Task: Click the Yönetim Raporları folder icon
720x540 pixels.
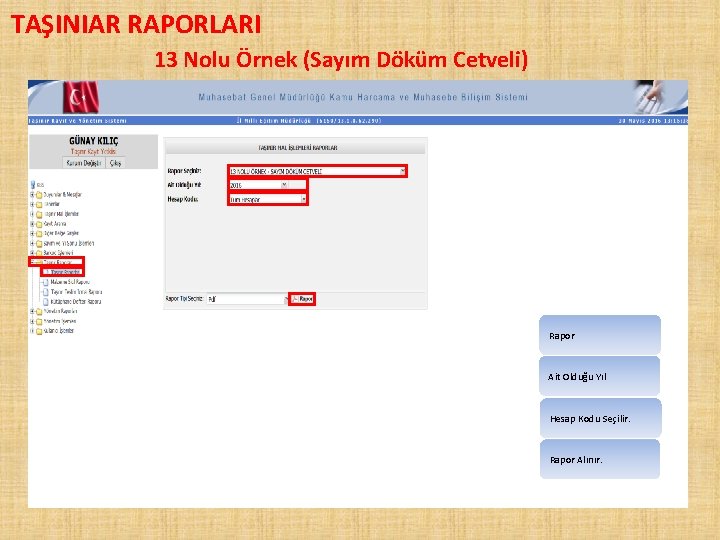Action: point(39,311)
